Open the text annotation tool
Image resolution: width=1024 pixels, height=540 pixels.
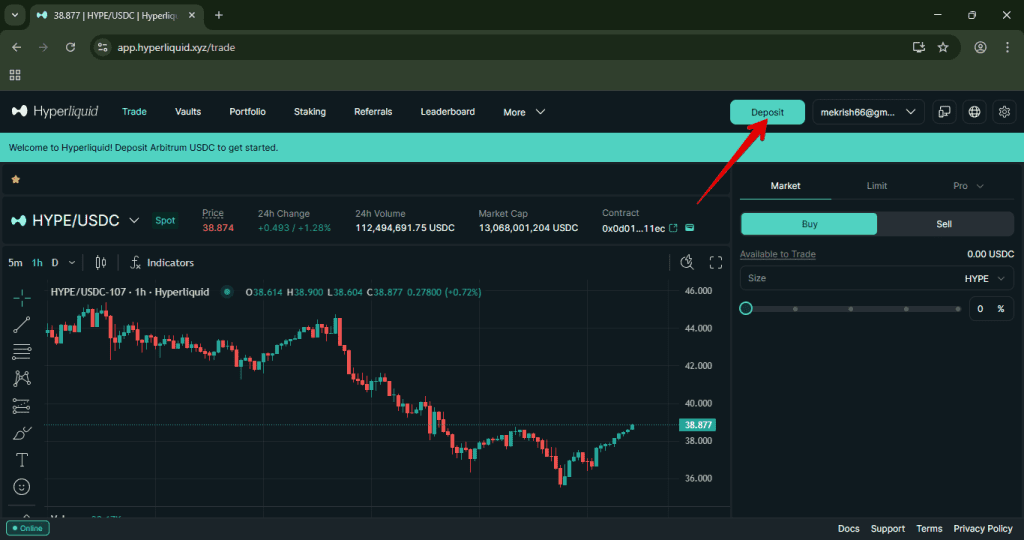coord(21,460)
